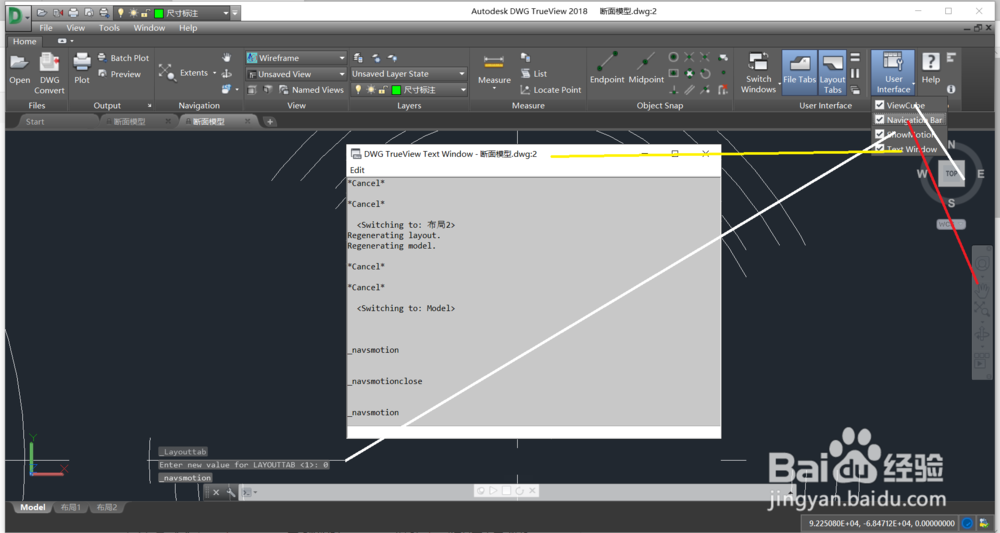Expand the Output panel dialog launcher arrow

point(150,106)
